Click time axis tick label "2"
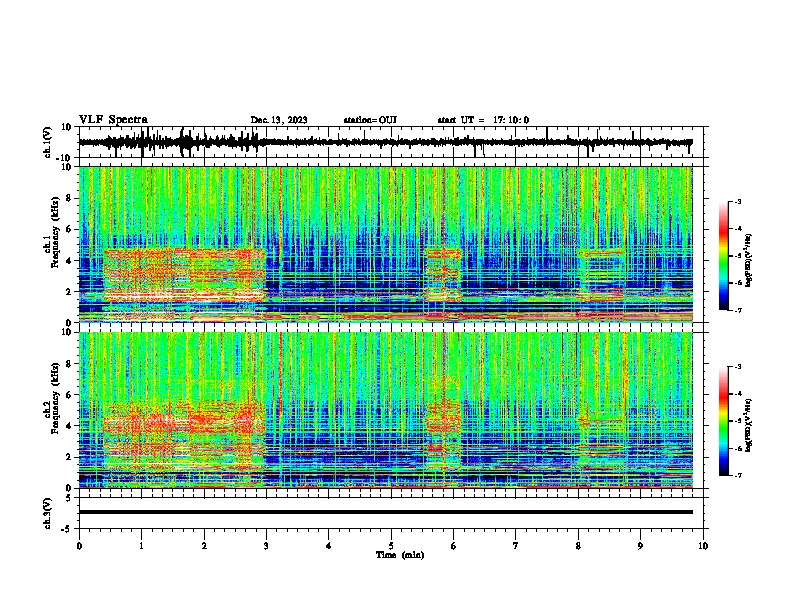 pos(204,546)
